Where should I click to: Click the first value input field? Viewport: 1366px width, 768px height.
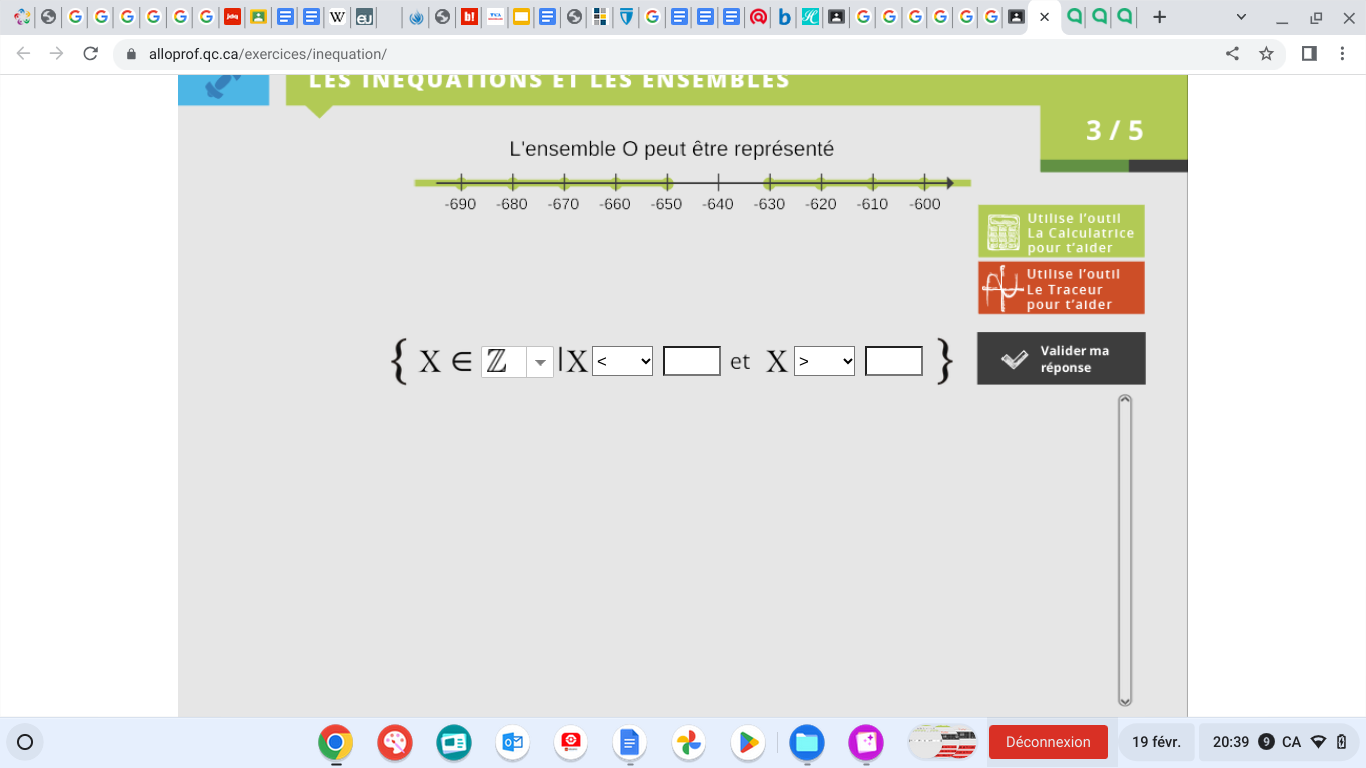691,361
